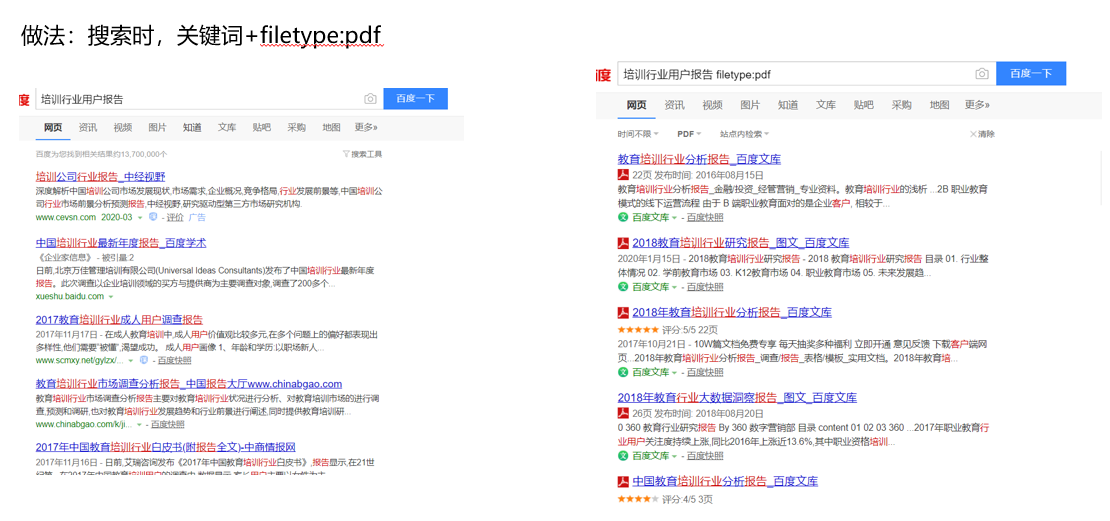Image resolution: width=1110 pixels, height=521 pixels.
Task: Click camera icon in the search box without filetype
Action: click(x=370, y=99)
